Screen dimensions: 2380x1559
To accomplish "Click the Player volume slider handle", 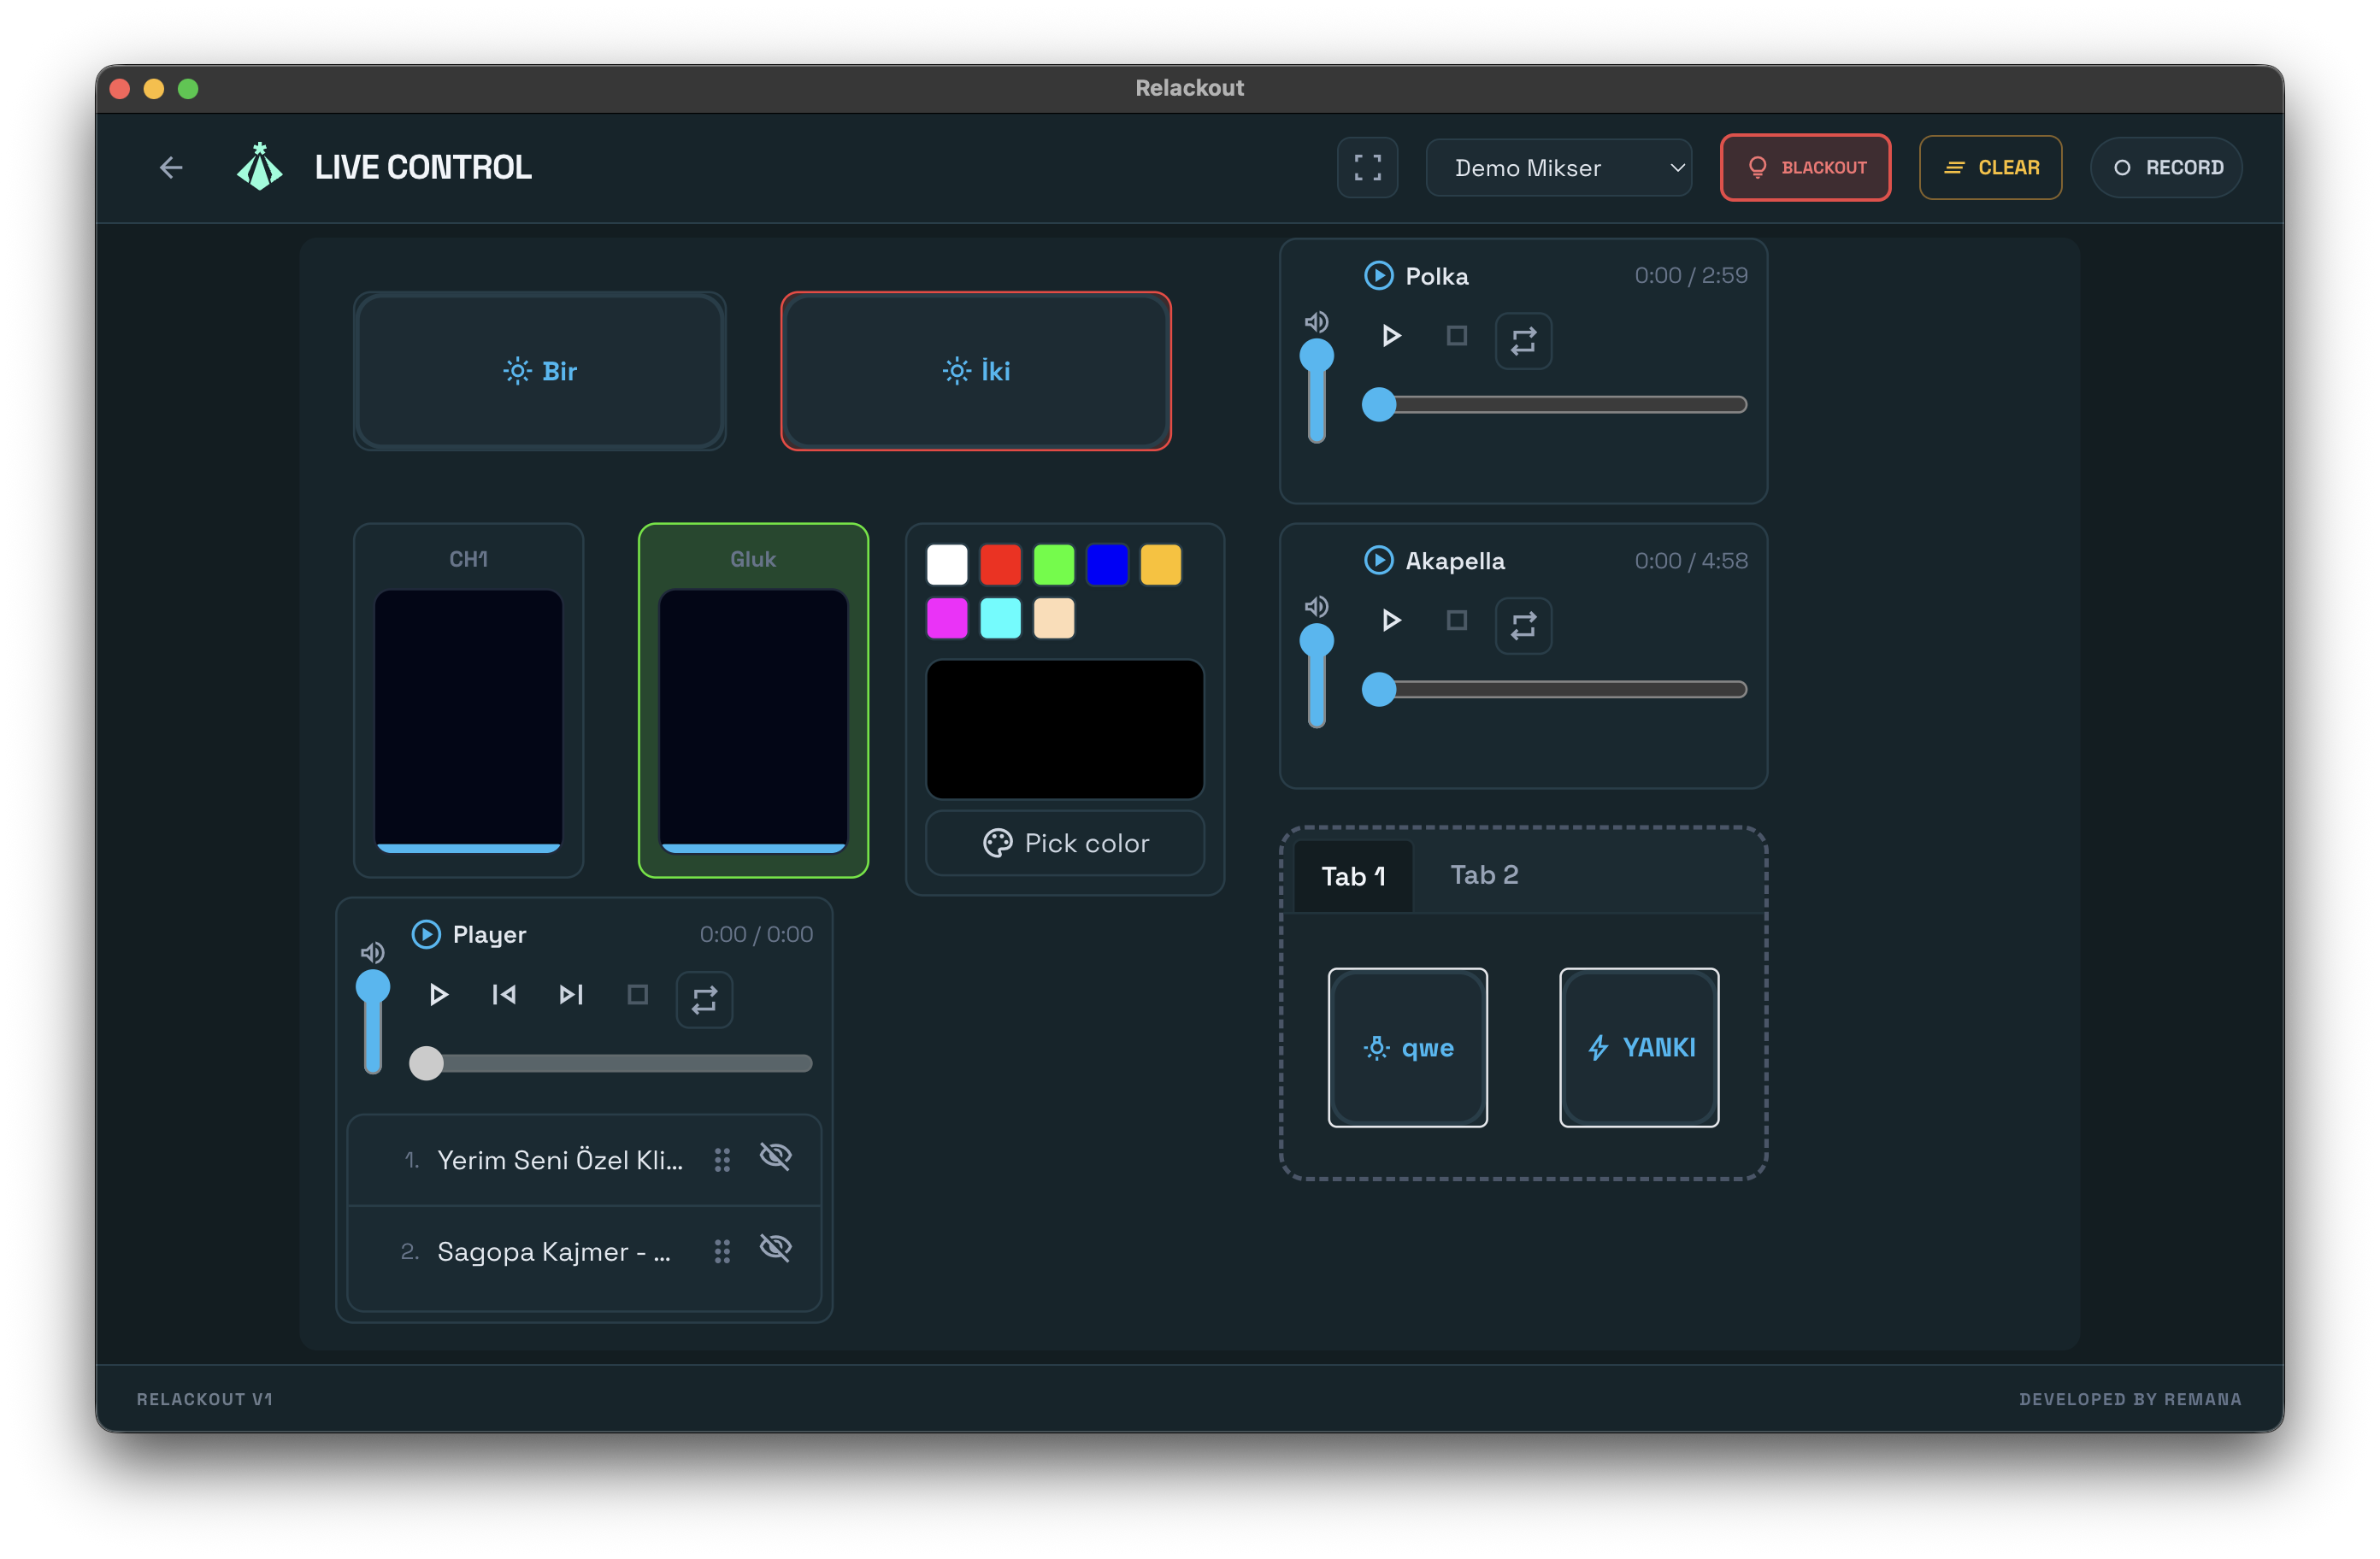I will 373,987.
